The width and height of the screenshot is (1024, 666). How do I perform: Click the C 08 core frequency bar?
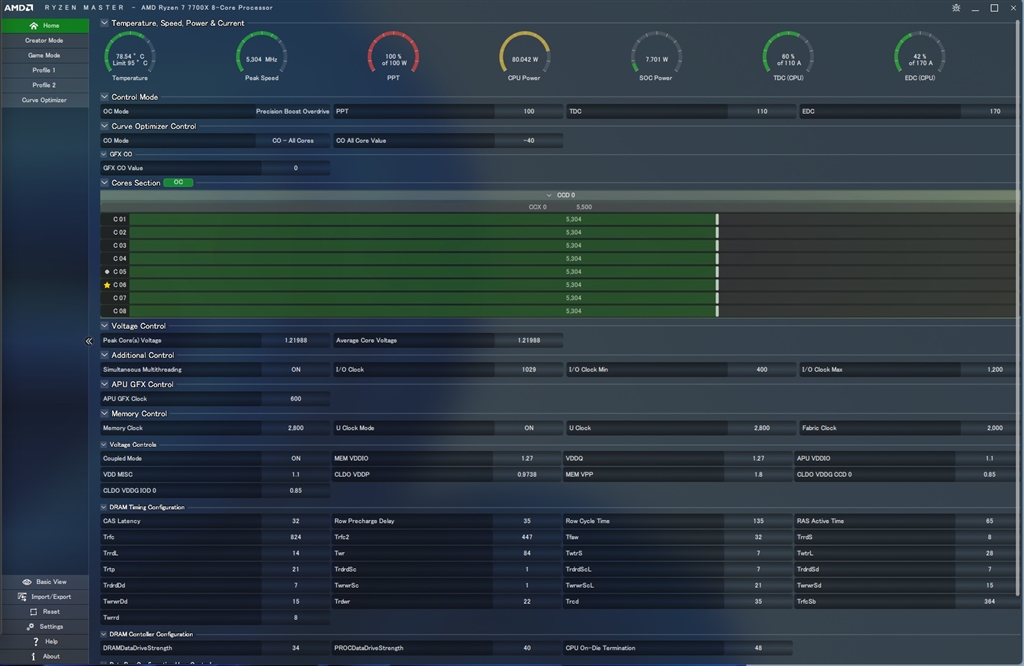[424, 311]
